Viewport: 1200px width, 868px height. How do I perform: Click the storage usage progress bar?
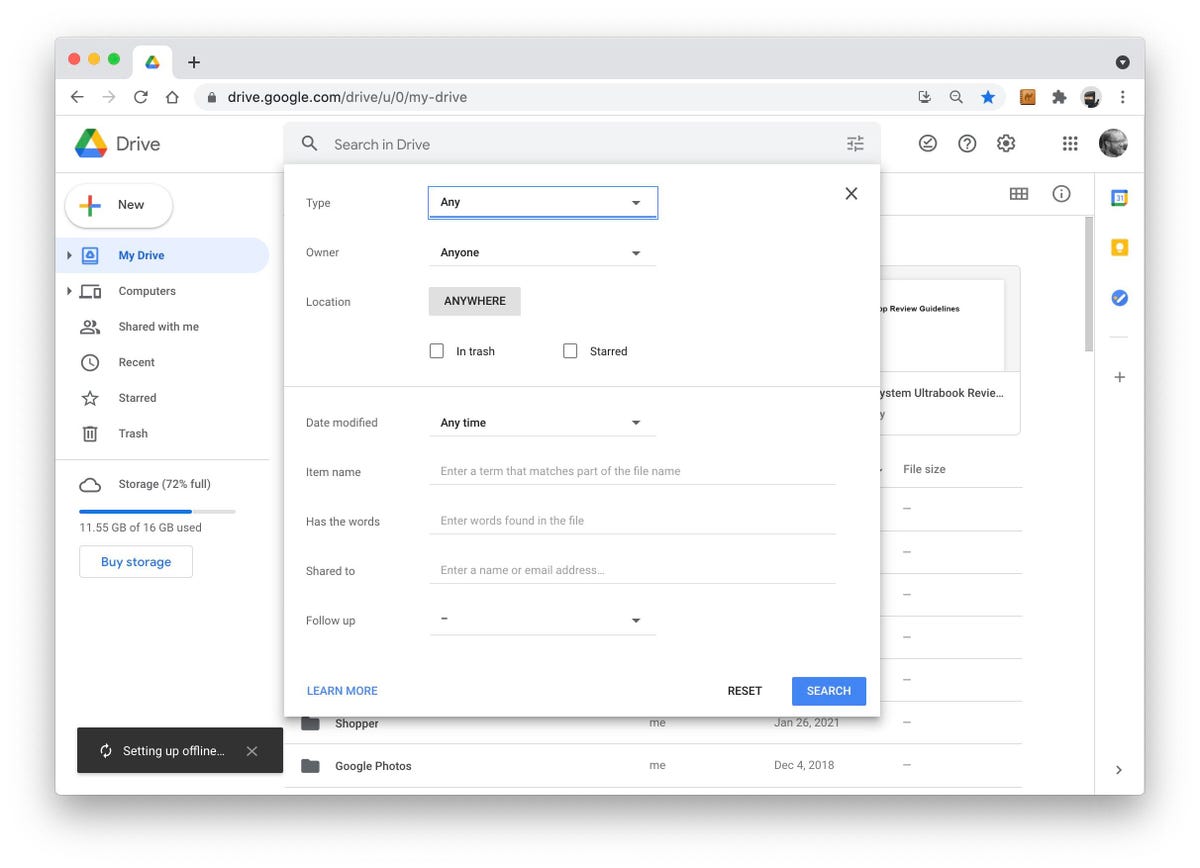pos(158,511)
